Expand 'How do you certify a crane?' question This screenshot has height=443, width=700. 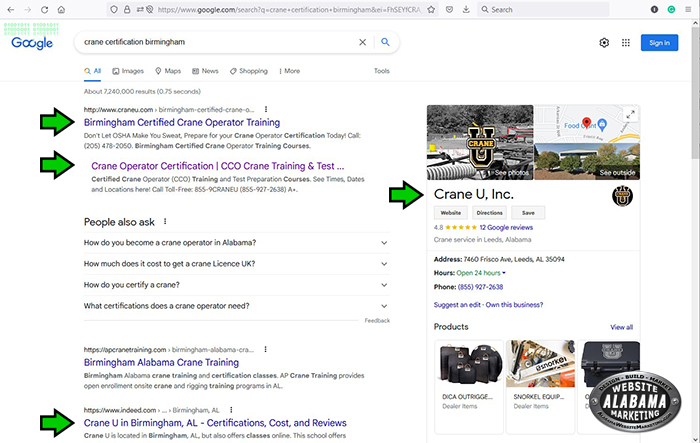[237, 285]
